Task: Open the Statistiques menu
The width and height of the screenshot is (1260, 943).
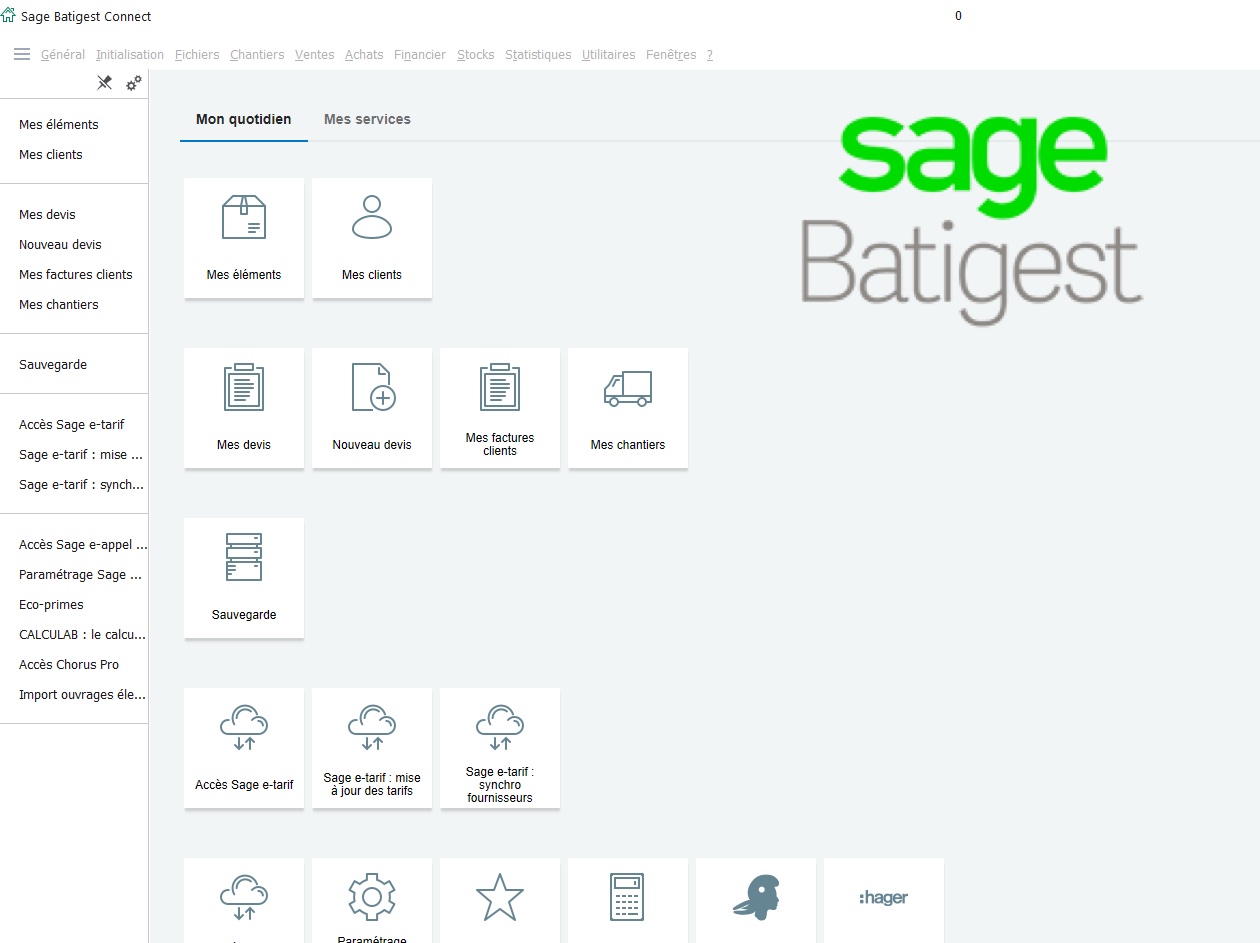Action: pyautogui.click(x=538, y=55)
